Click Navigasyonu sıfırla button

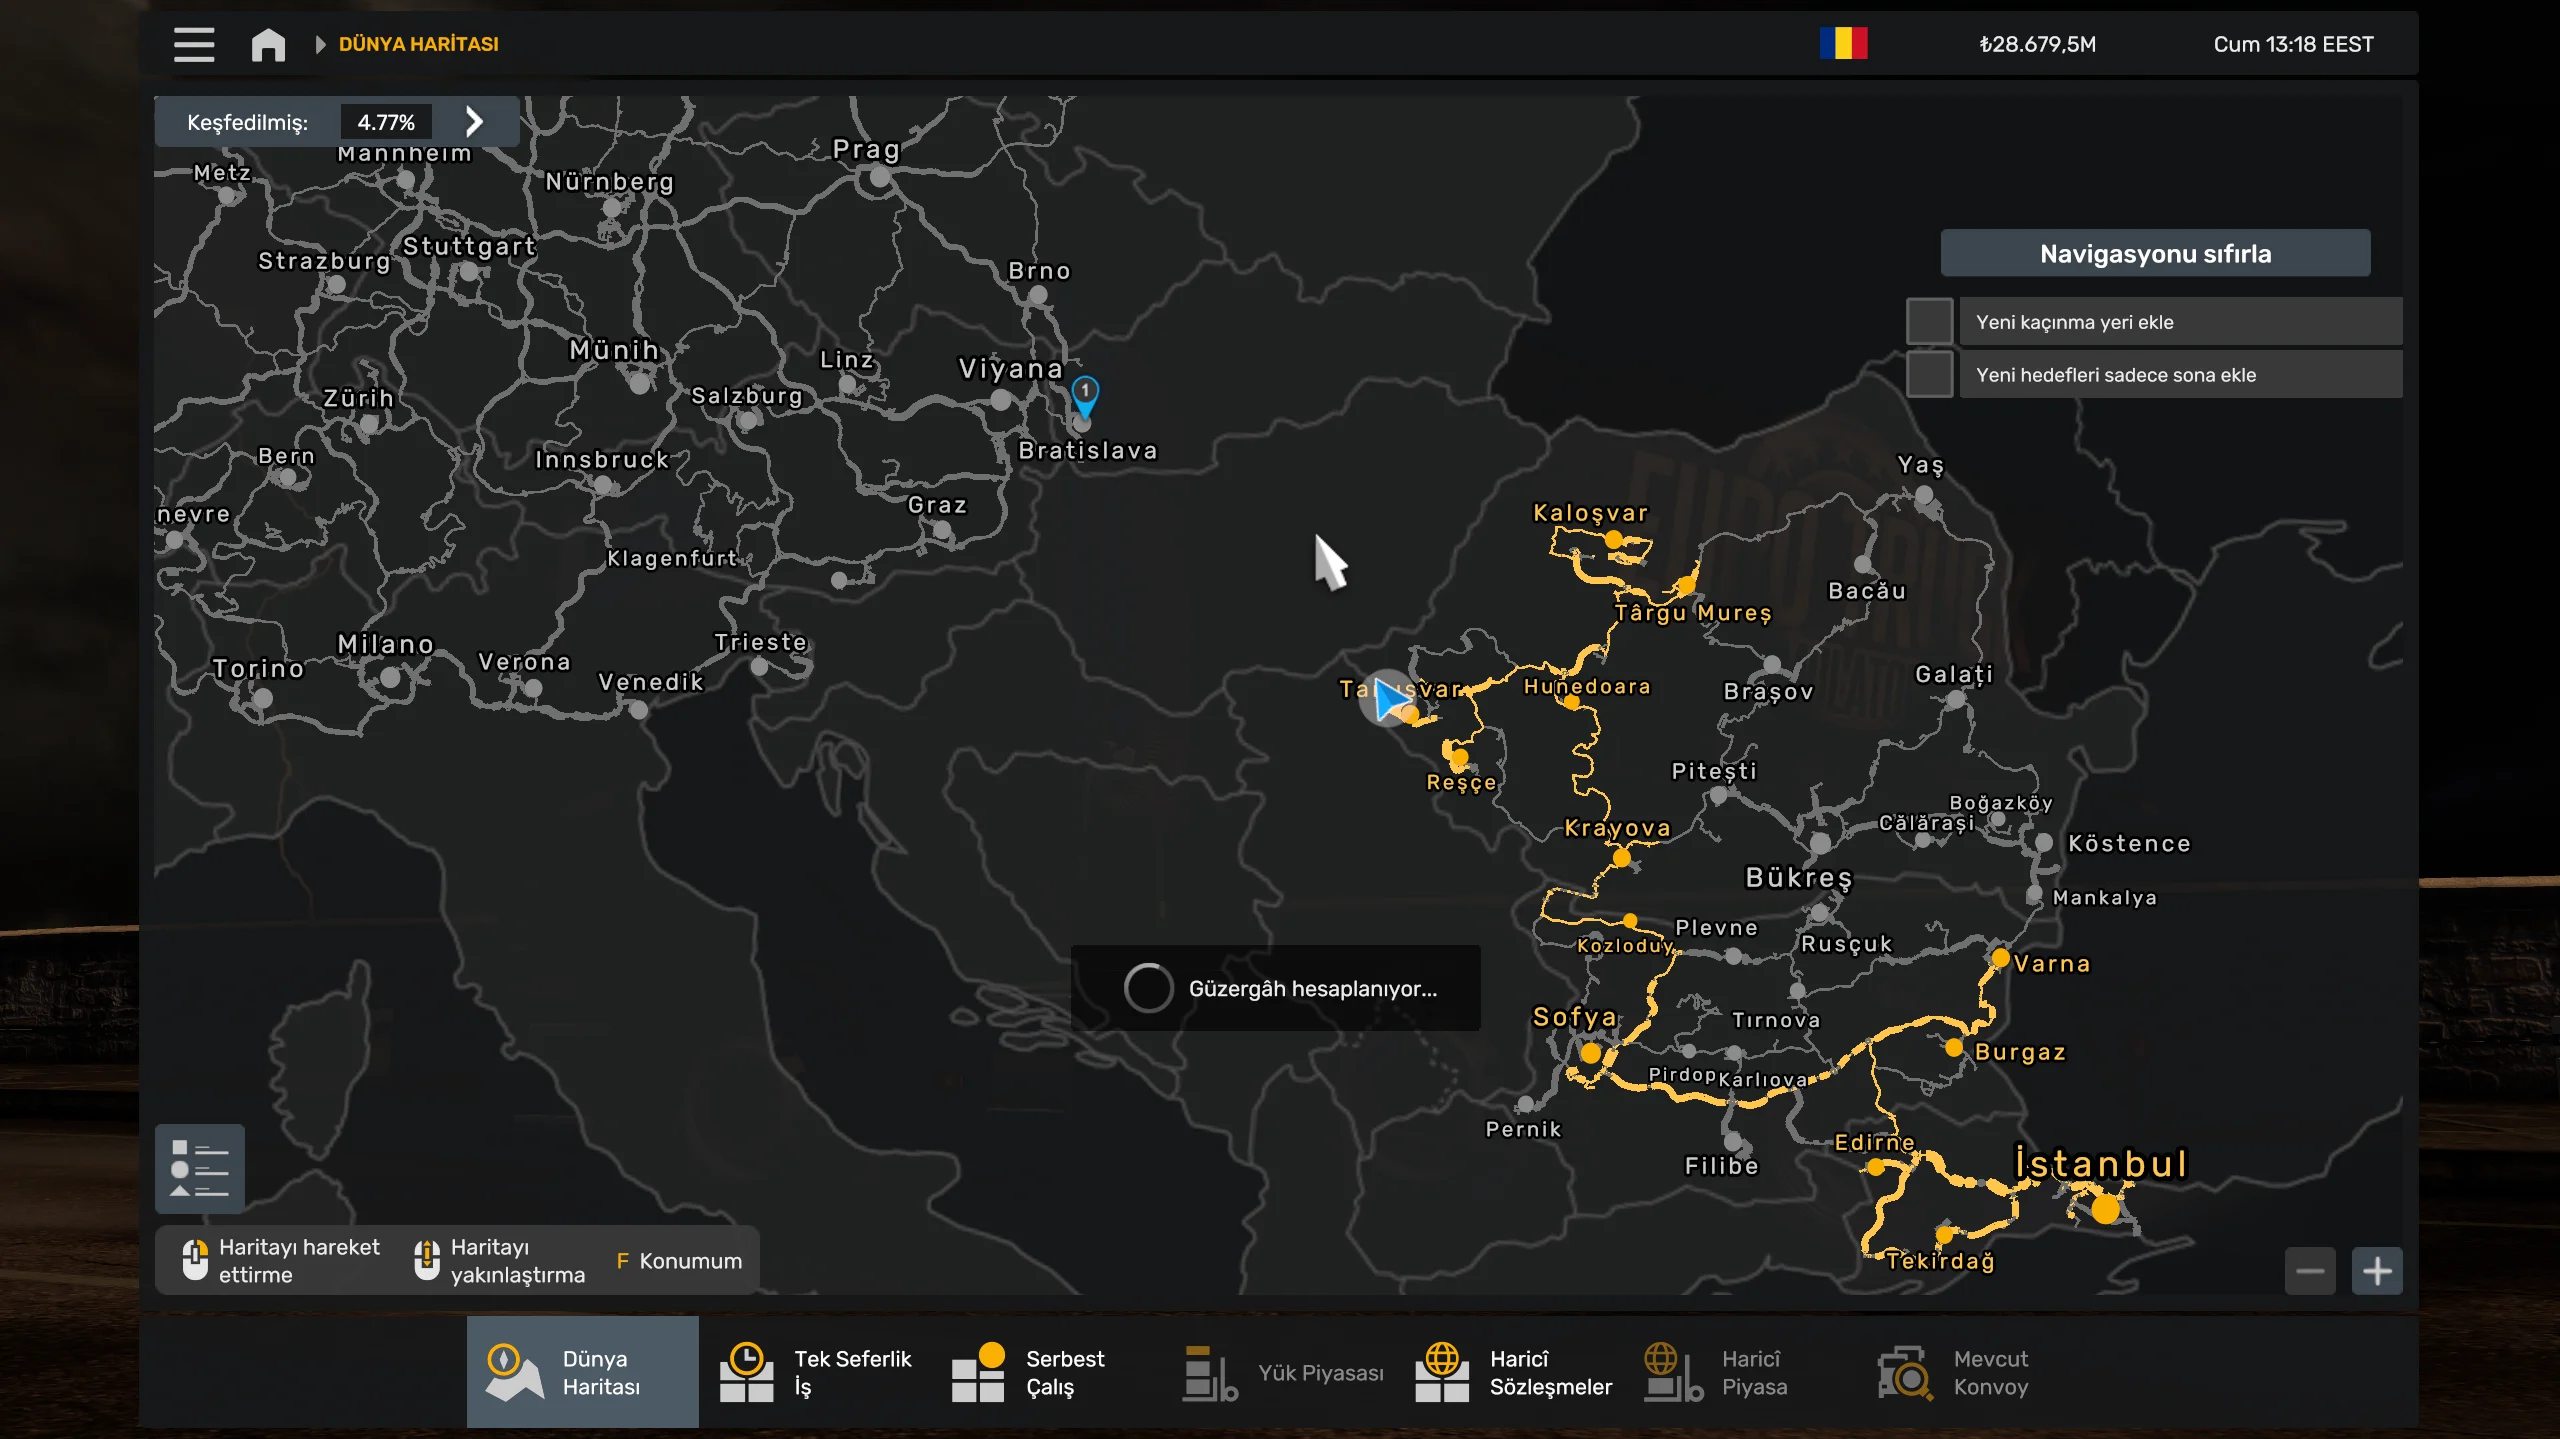(x=2155, y=254)
